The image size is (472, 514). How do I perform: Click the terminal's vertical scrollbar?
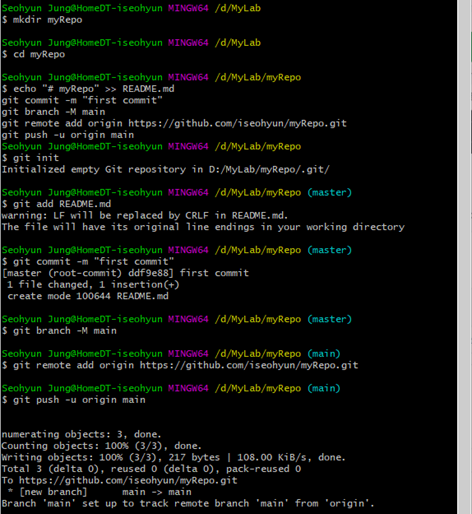pos(465,257)
